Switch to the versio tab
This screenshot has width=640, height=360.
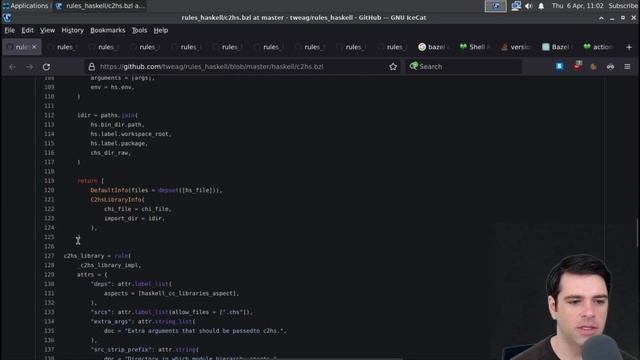(516, 47)
